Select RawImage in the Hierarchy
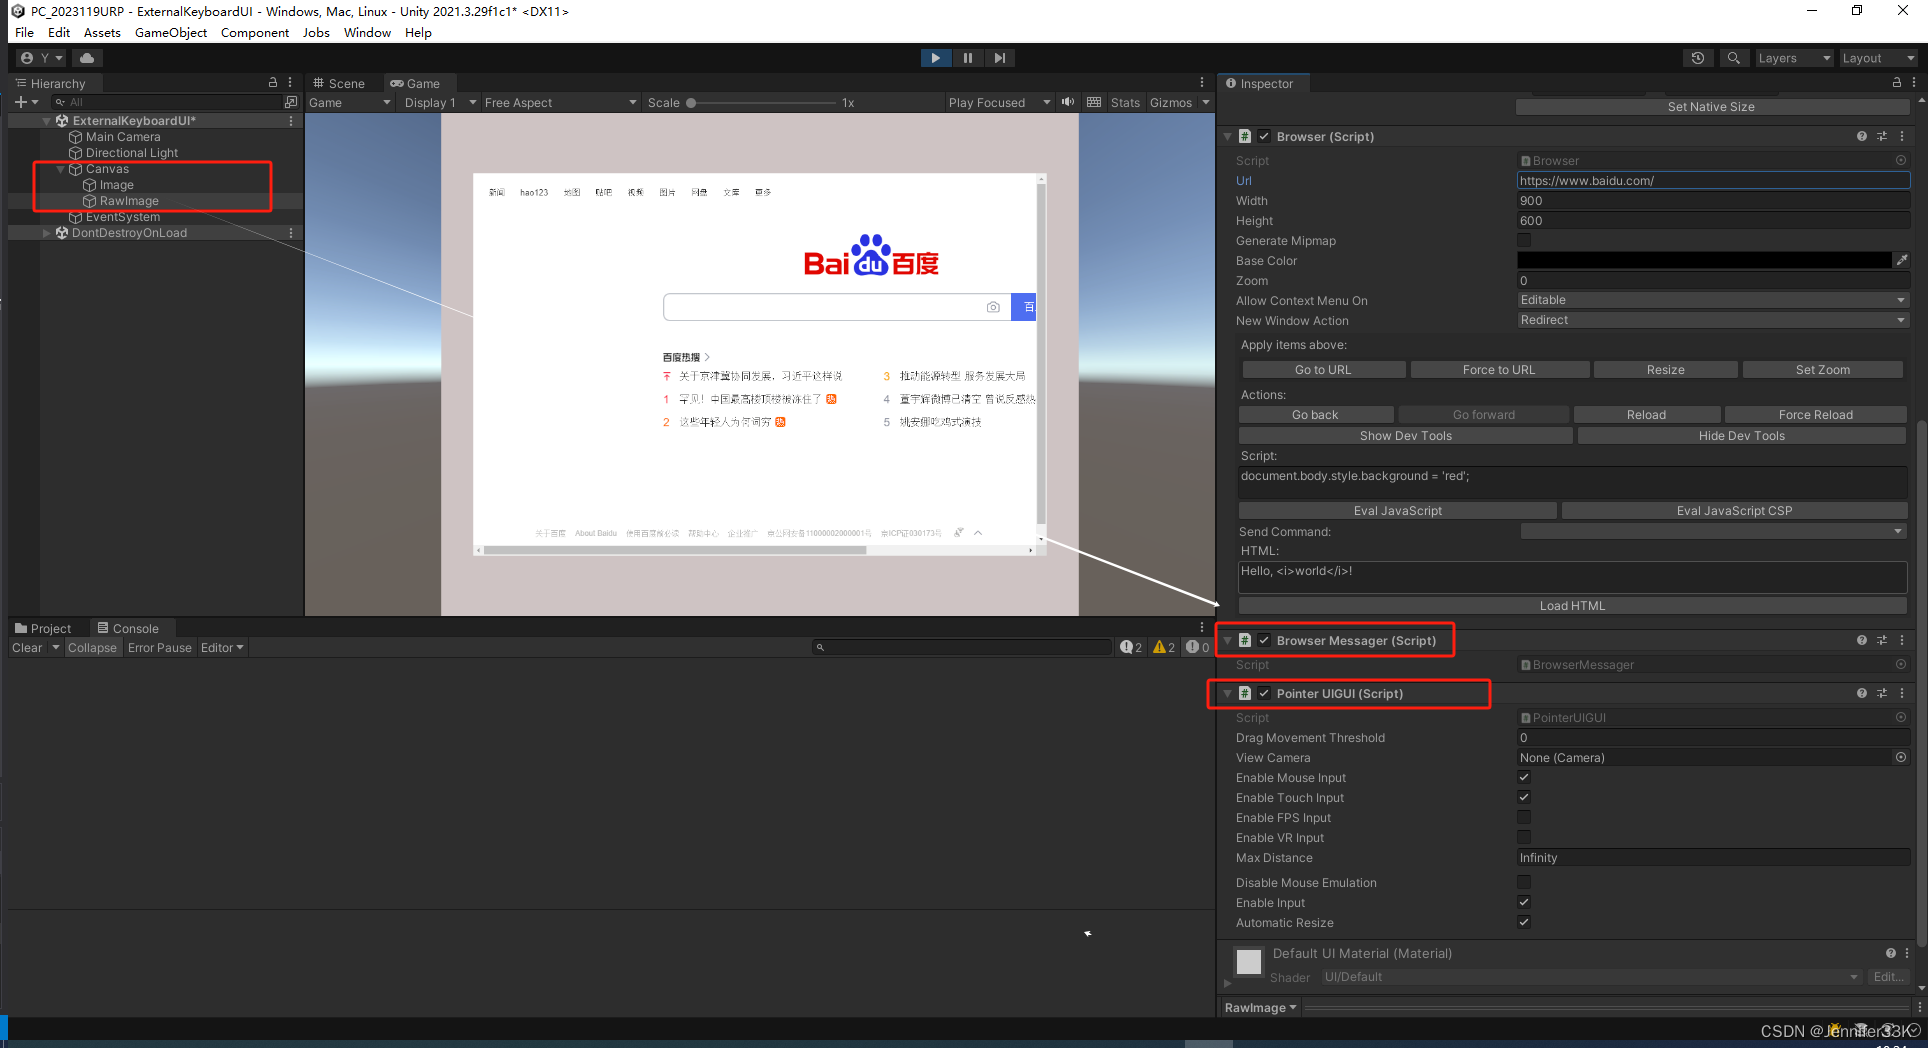Image resolution: width=1928 pixels, height=1048 pixels. 129,201
